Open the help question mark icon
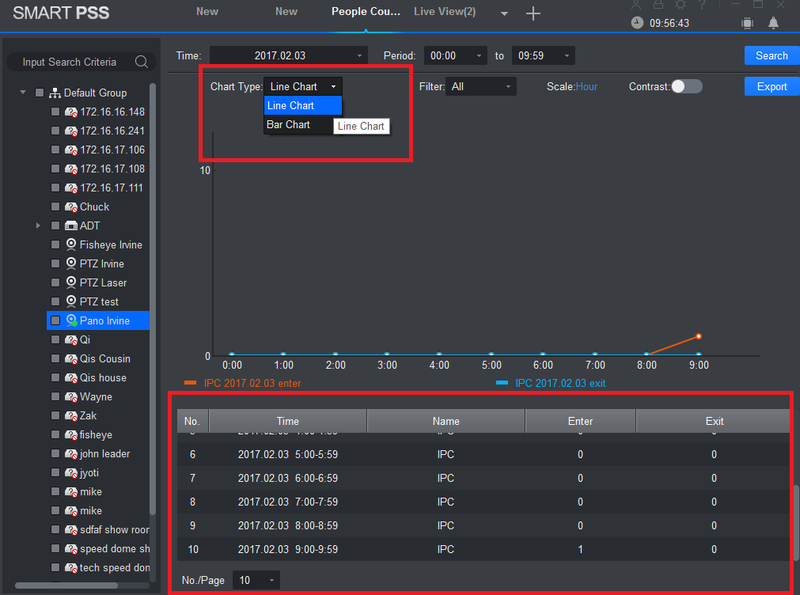800x595 pixels. tap(703, 5)
